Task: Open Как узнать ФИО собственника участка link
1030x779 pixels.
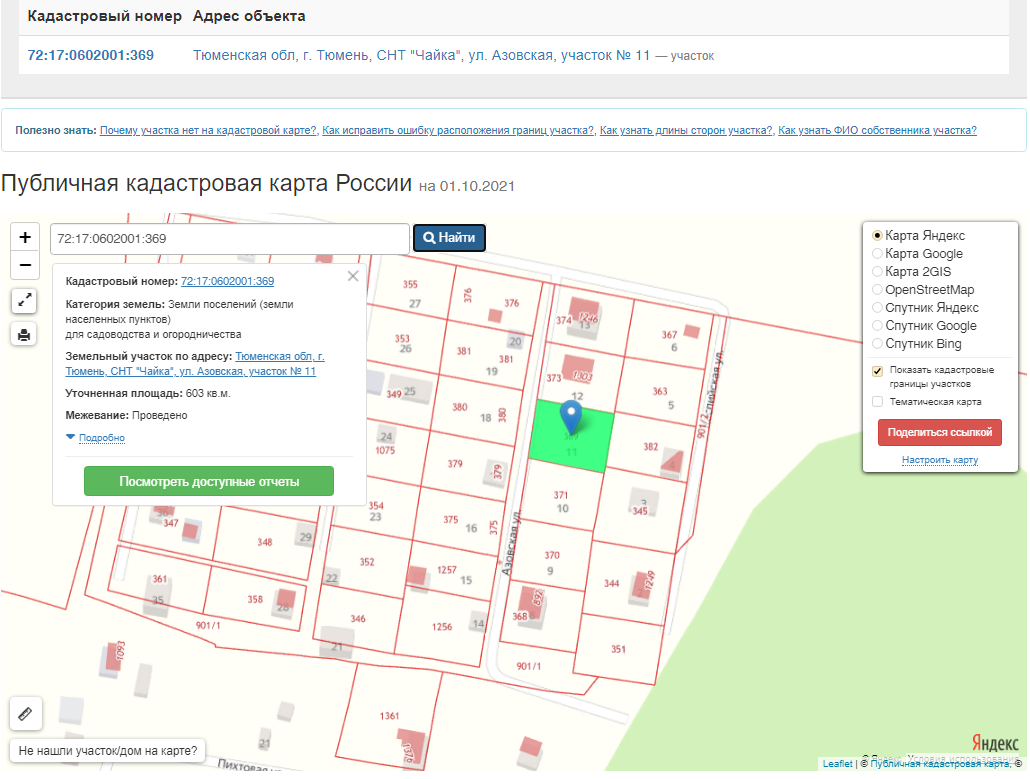Action: [877, 130]
